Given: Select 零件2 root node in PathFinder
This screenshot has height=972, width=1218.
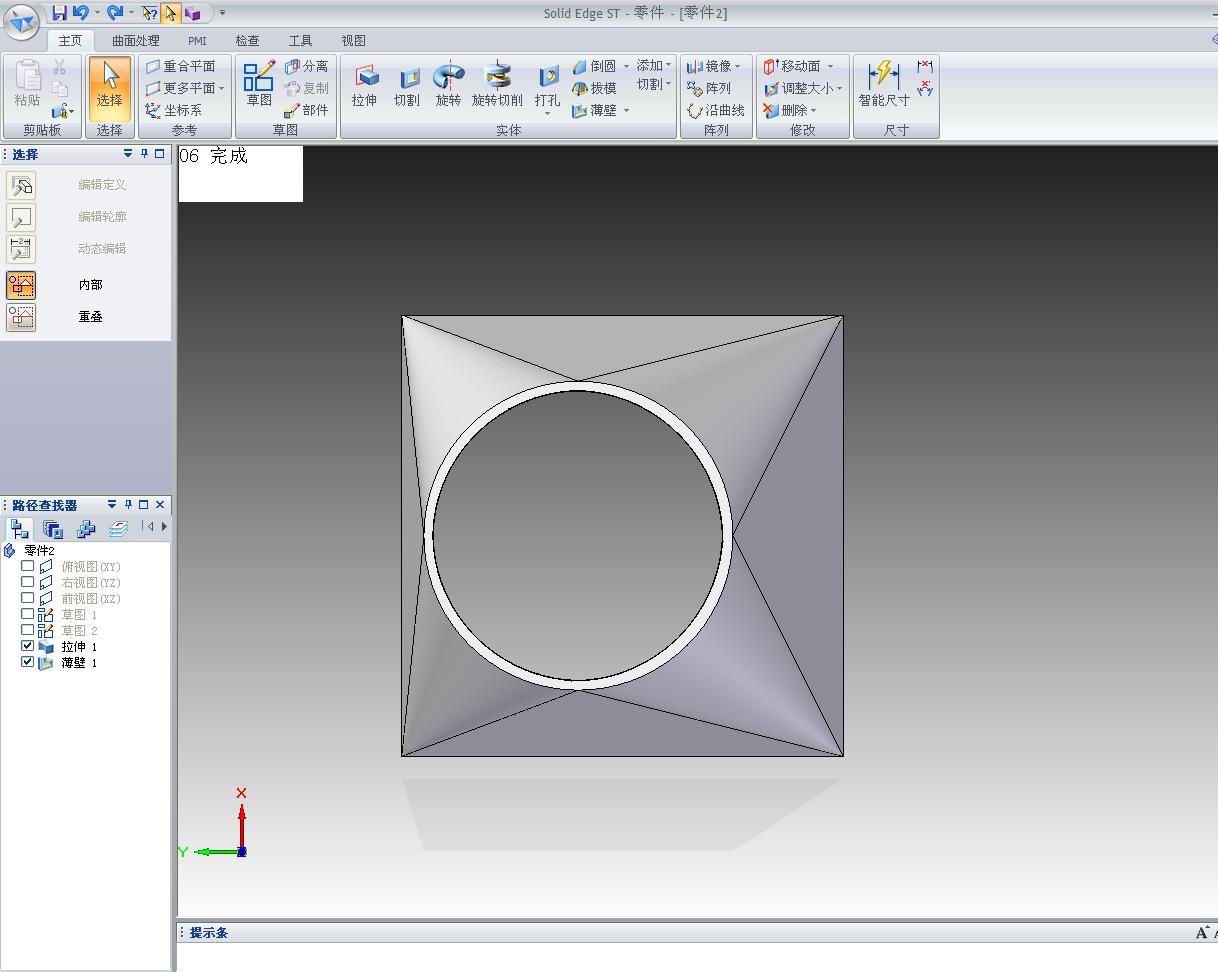Looking at the screenshot, I should 39,550.
